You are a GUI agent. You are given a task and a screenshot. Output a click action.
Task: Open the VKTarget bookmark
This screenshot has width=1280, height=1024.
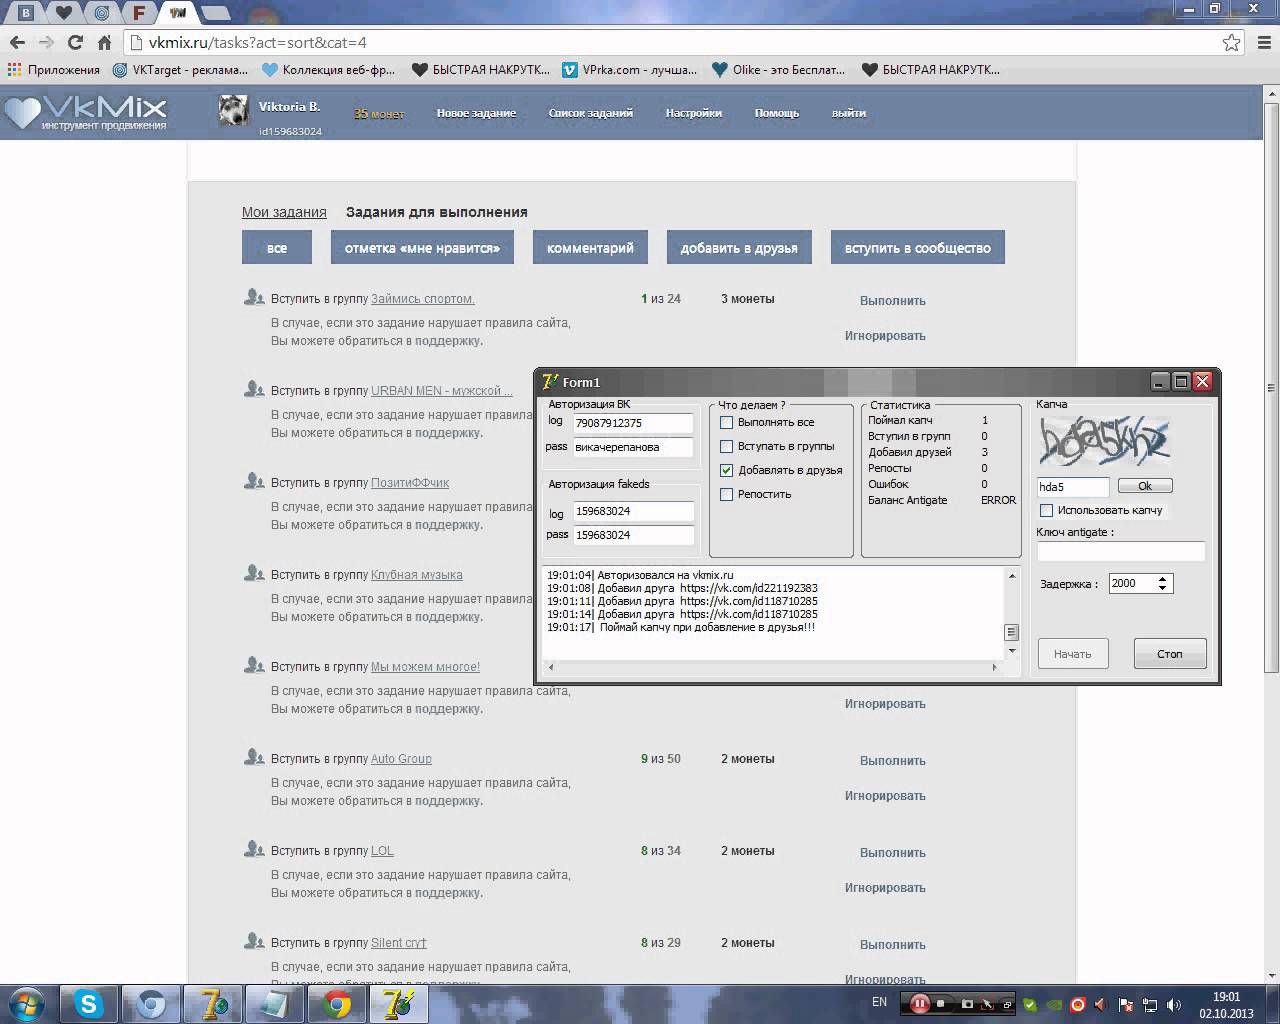180,70
